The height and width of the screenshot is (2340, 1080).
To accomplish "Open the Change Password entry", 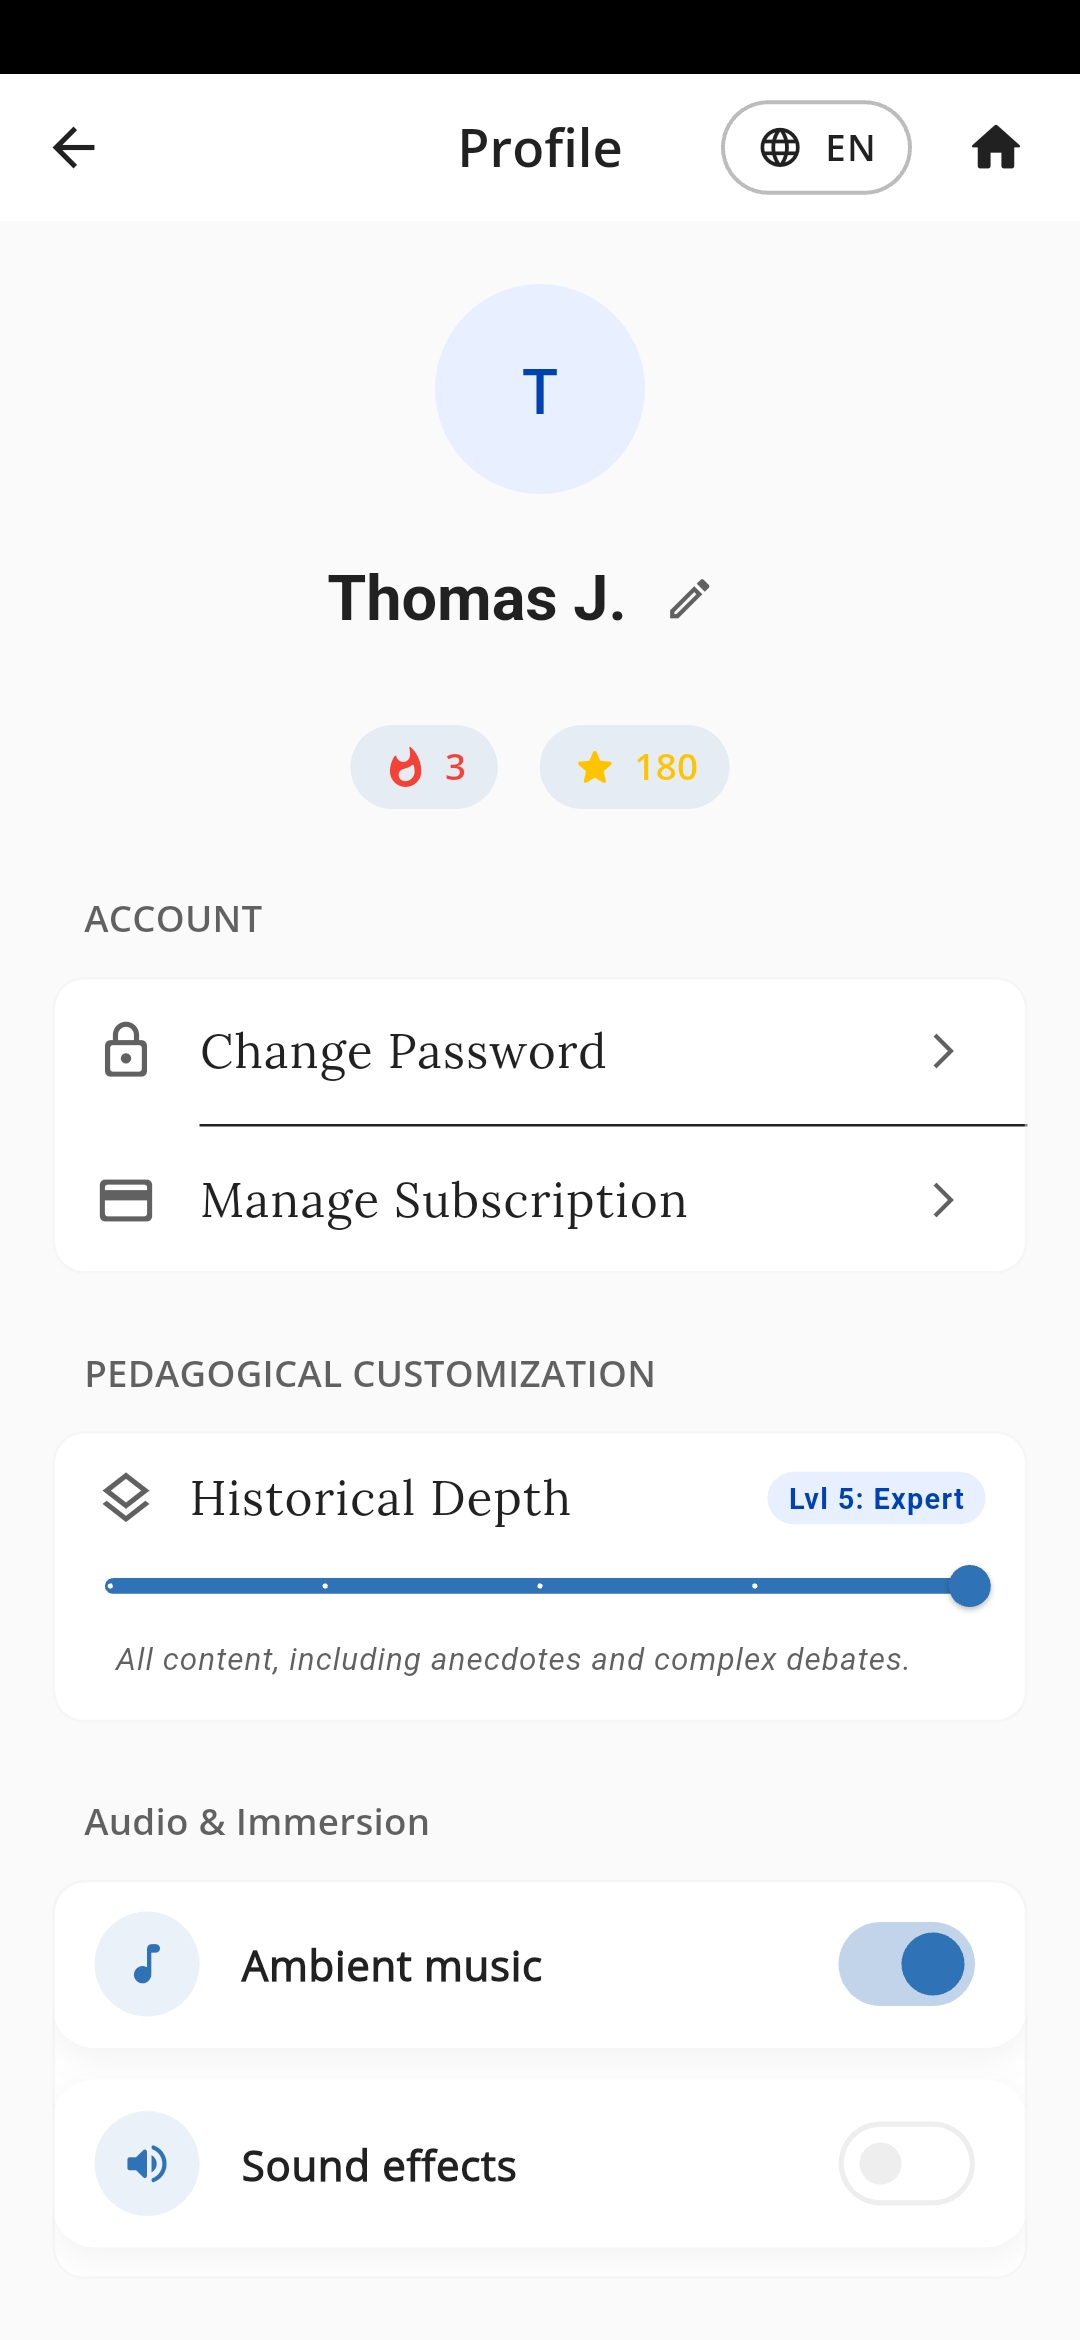I will [x=404, y=1051].
